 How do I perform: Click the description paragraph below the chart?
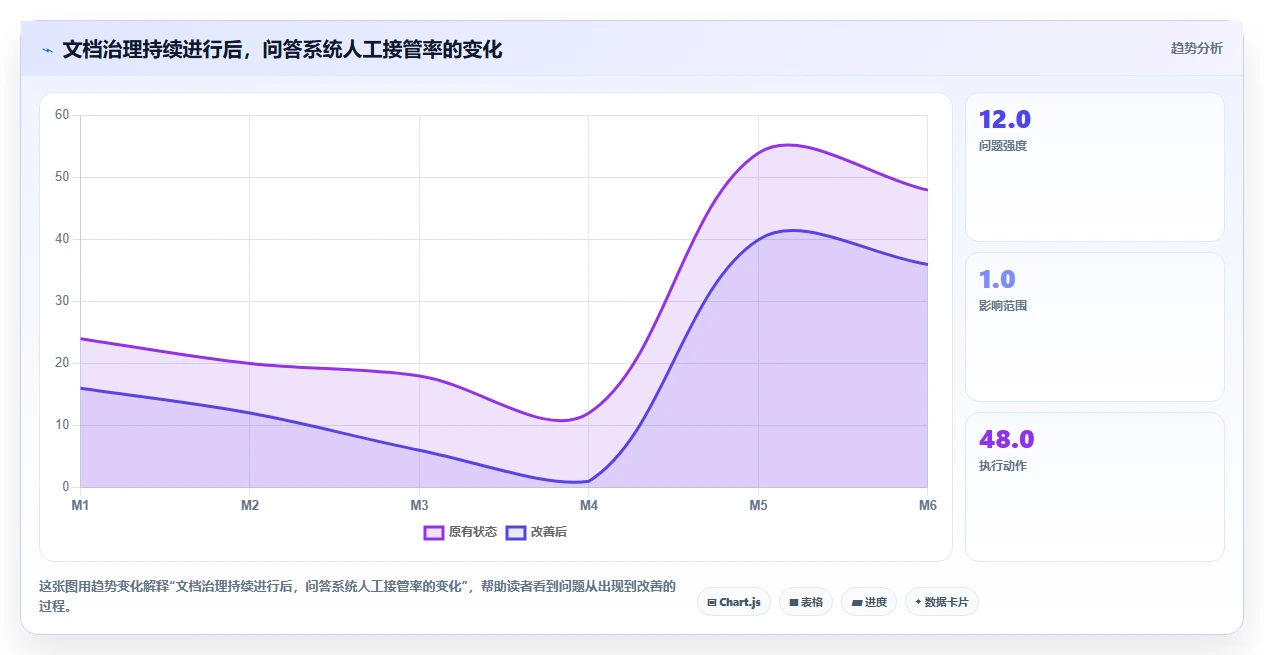click(357, 596)
